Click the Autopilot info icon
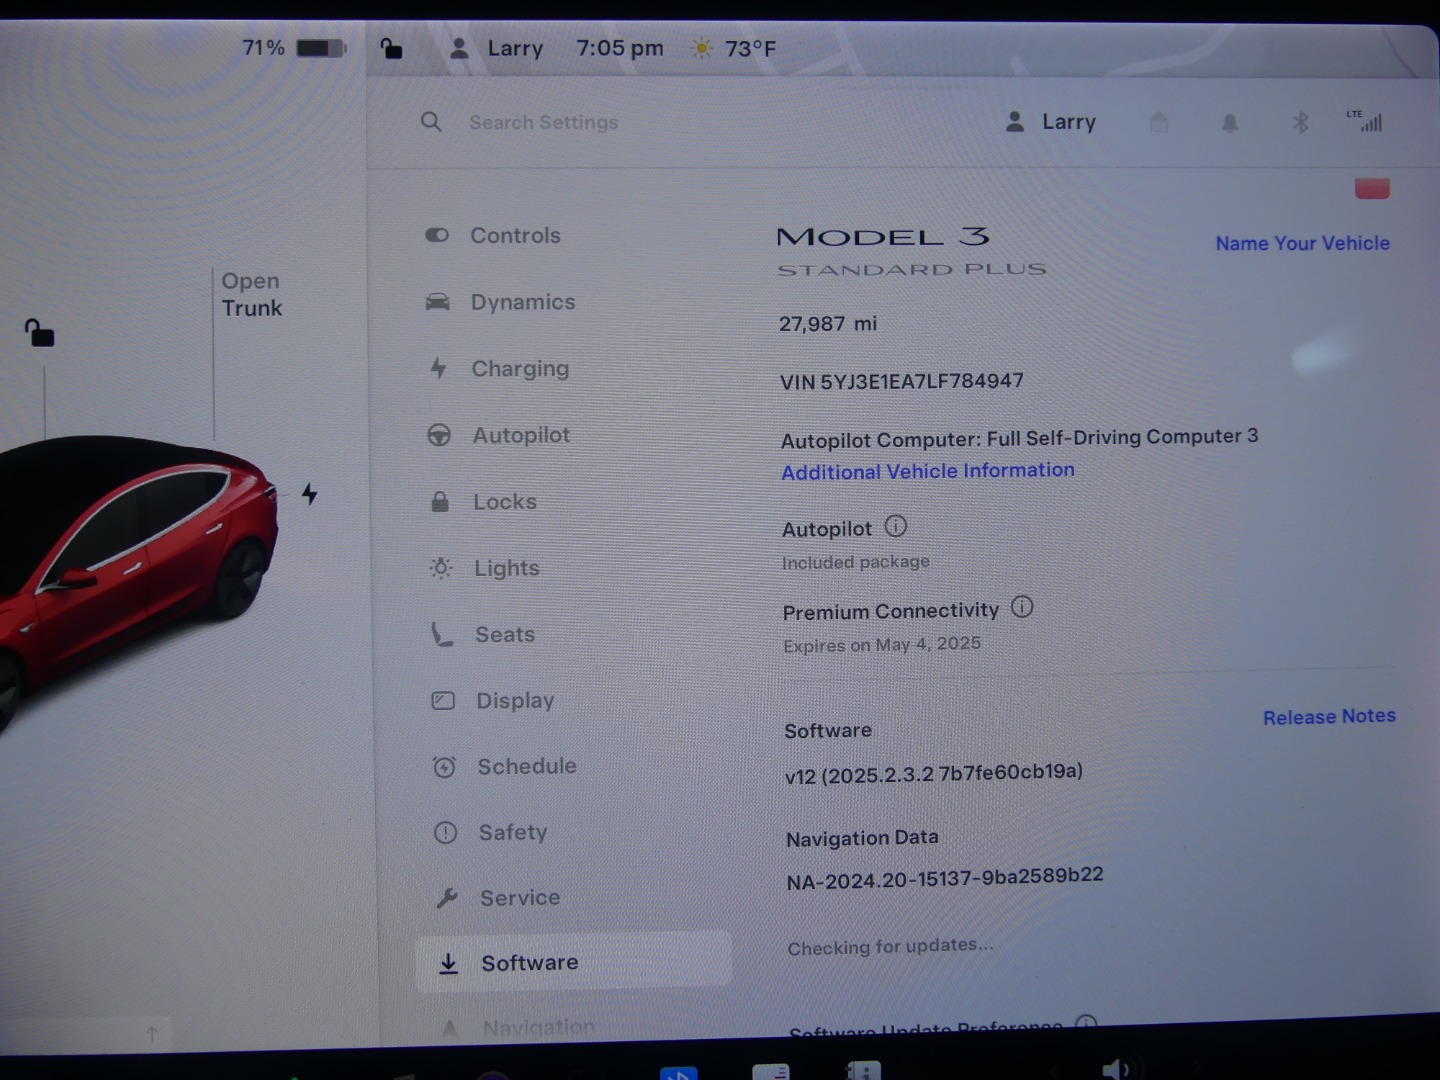1440x1080 pixels. [x=896, y=526]
